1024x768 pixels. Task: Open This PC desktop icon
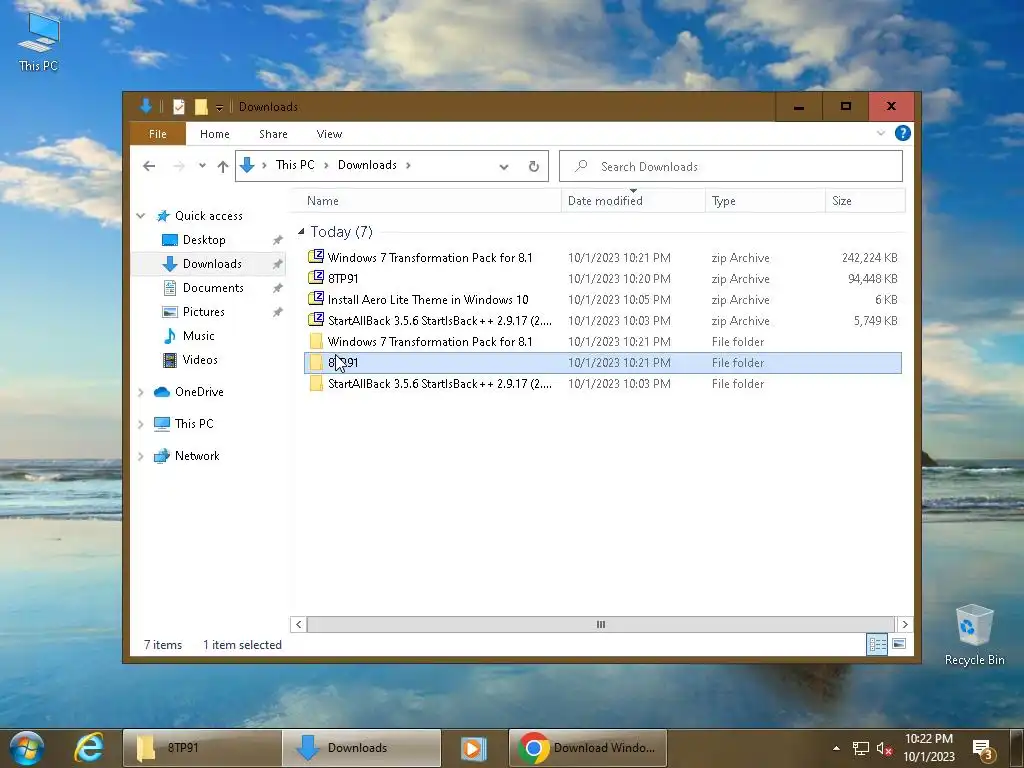pos(39,42)
